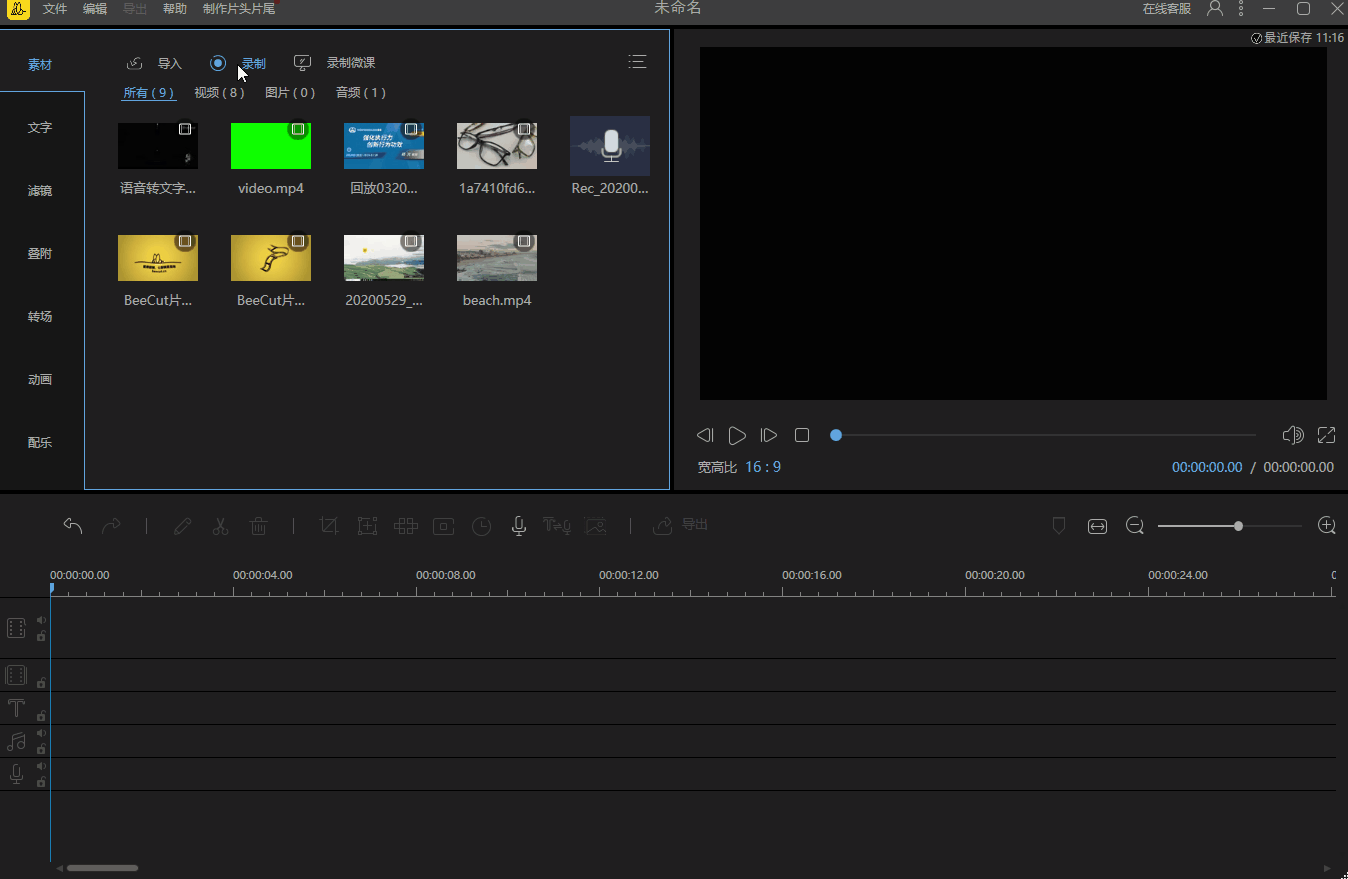Switch to 叠附 sidebar tab
The width and height of the screenshot is (1348, 879).
pyautogui.click(x=40, y=254)
